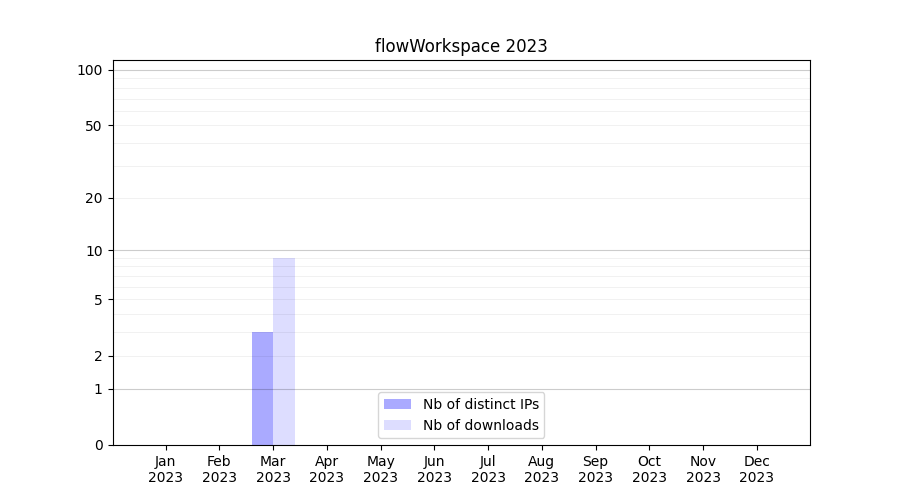This screenshot has width=900, height=500.
Task: Click the Jul 2023 x-axis label
Action: pyautogui.click(x=488, y=469)
